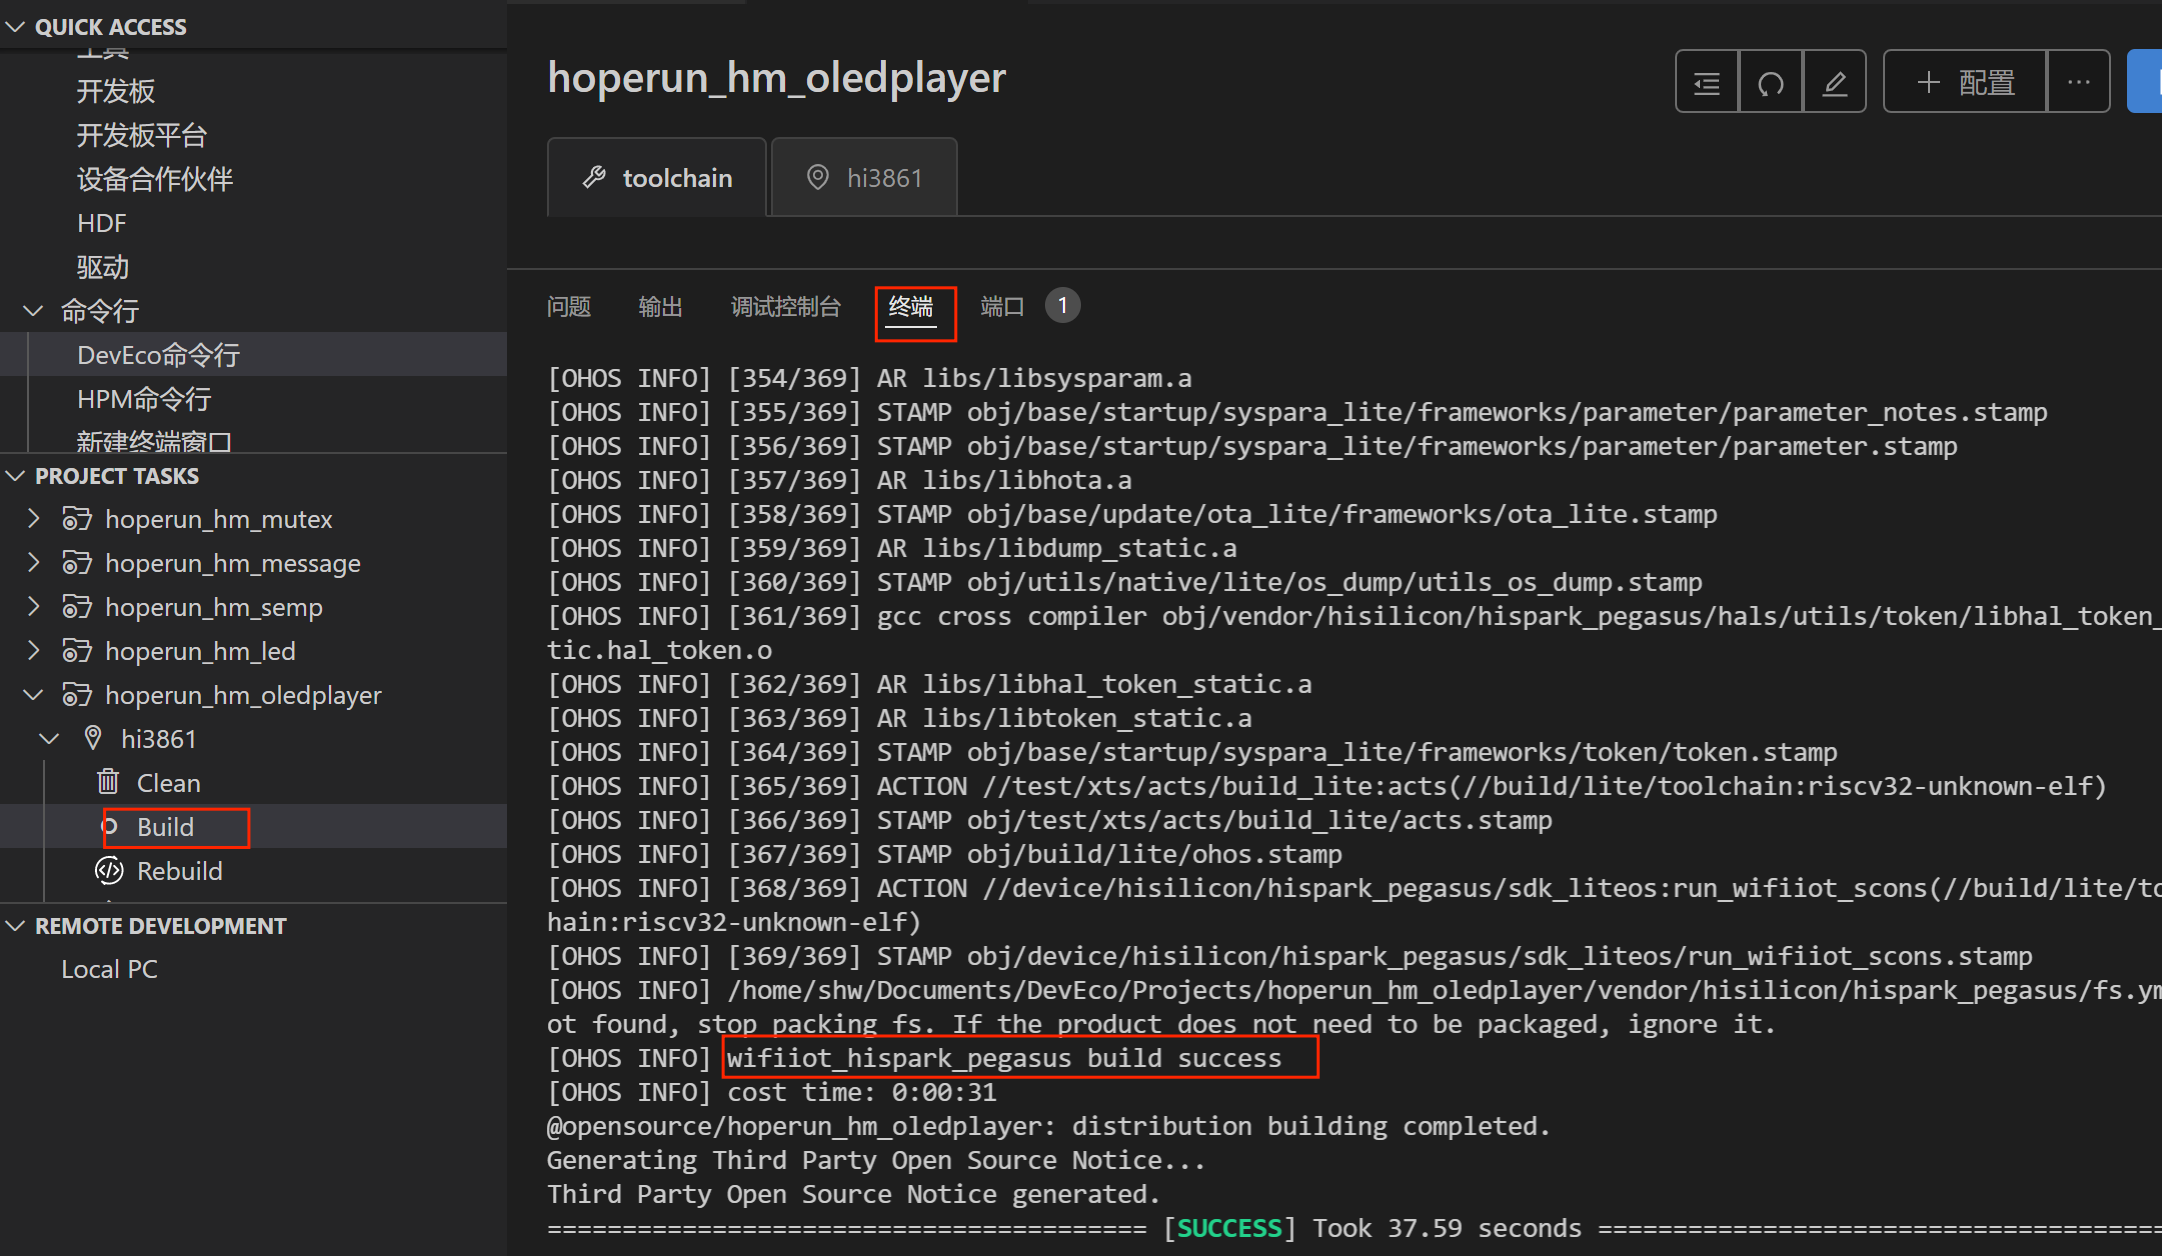This screenshot has height=1256, width=2162.
Task: Click the green SUCCESS text in terminal
Action: tap(1230, 1228)
